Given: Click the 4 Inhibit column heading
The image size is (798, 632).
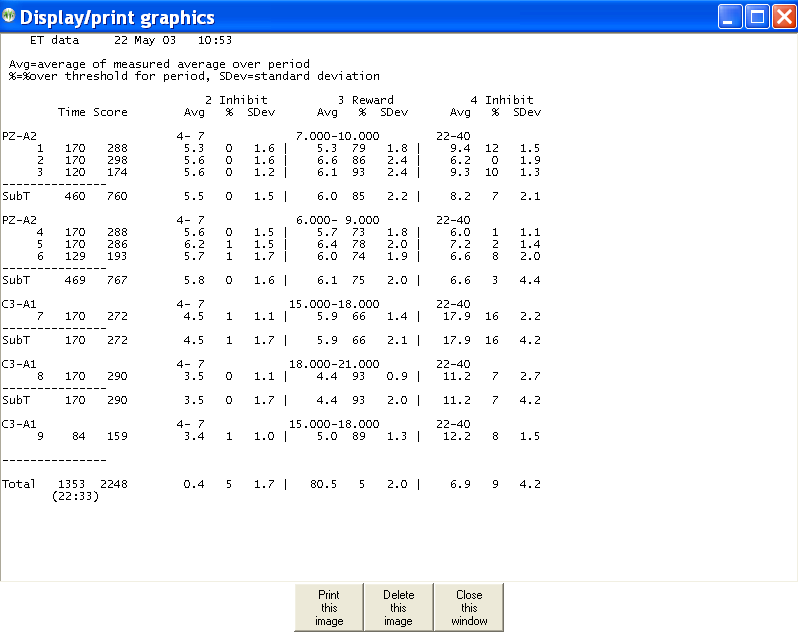Looking at the screenshot, I should coord(502,100).
